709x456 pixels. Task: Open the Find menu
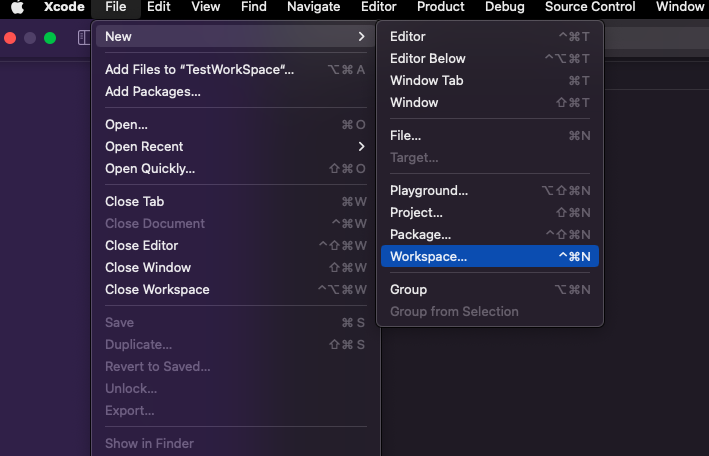pos(254,7)
